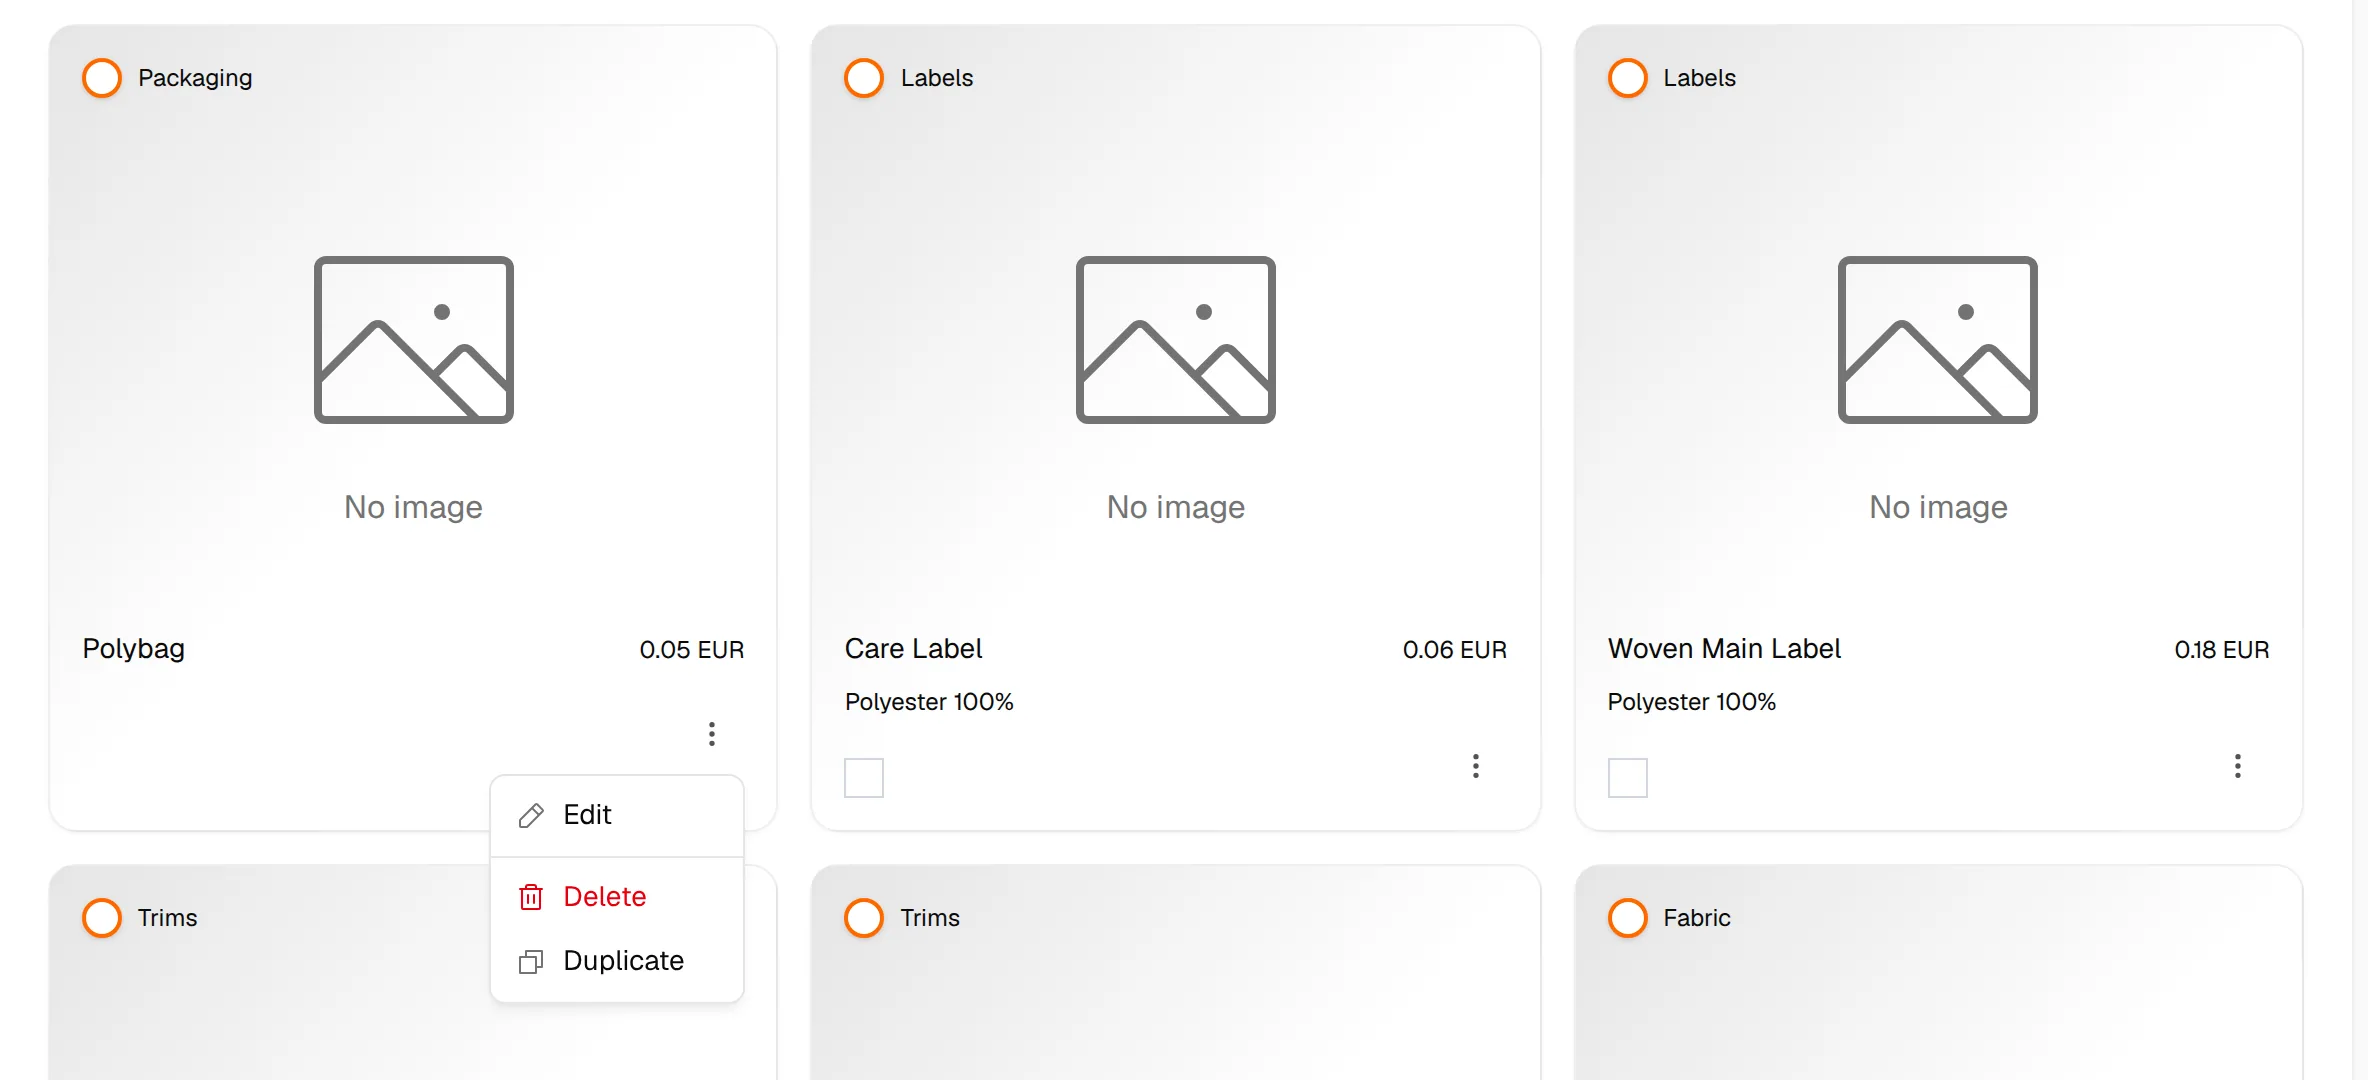Click Polyester 100% under Woven Main Label
The image size is (2368, 1080).
click(1692, 702)
